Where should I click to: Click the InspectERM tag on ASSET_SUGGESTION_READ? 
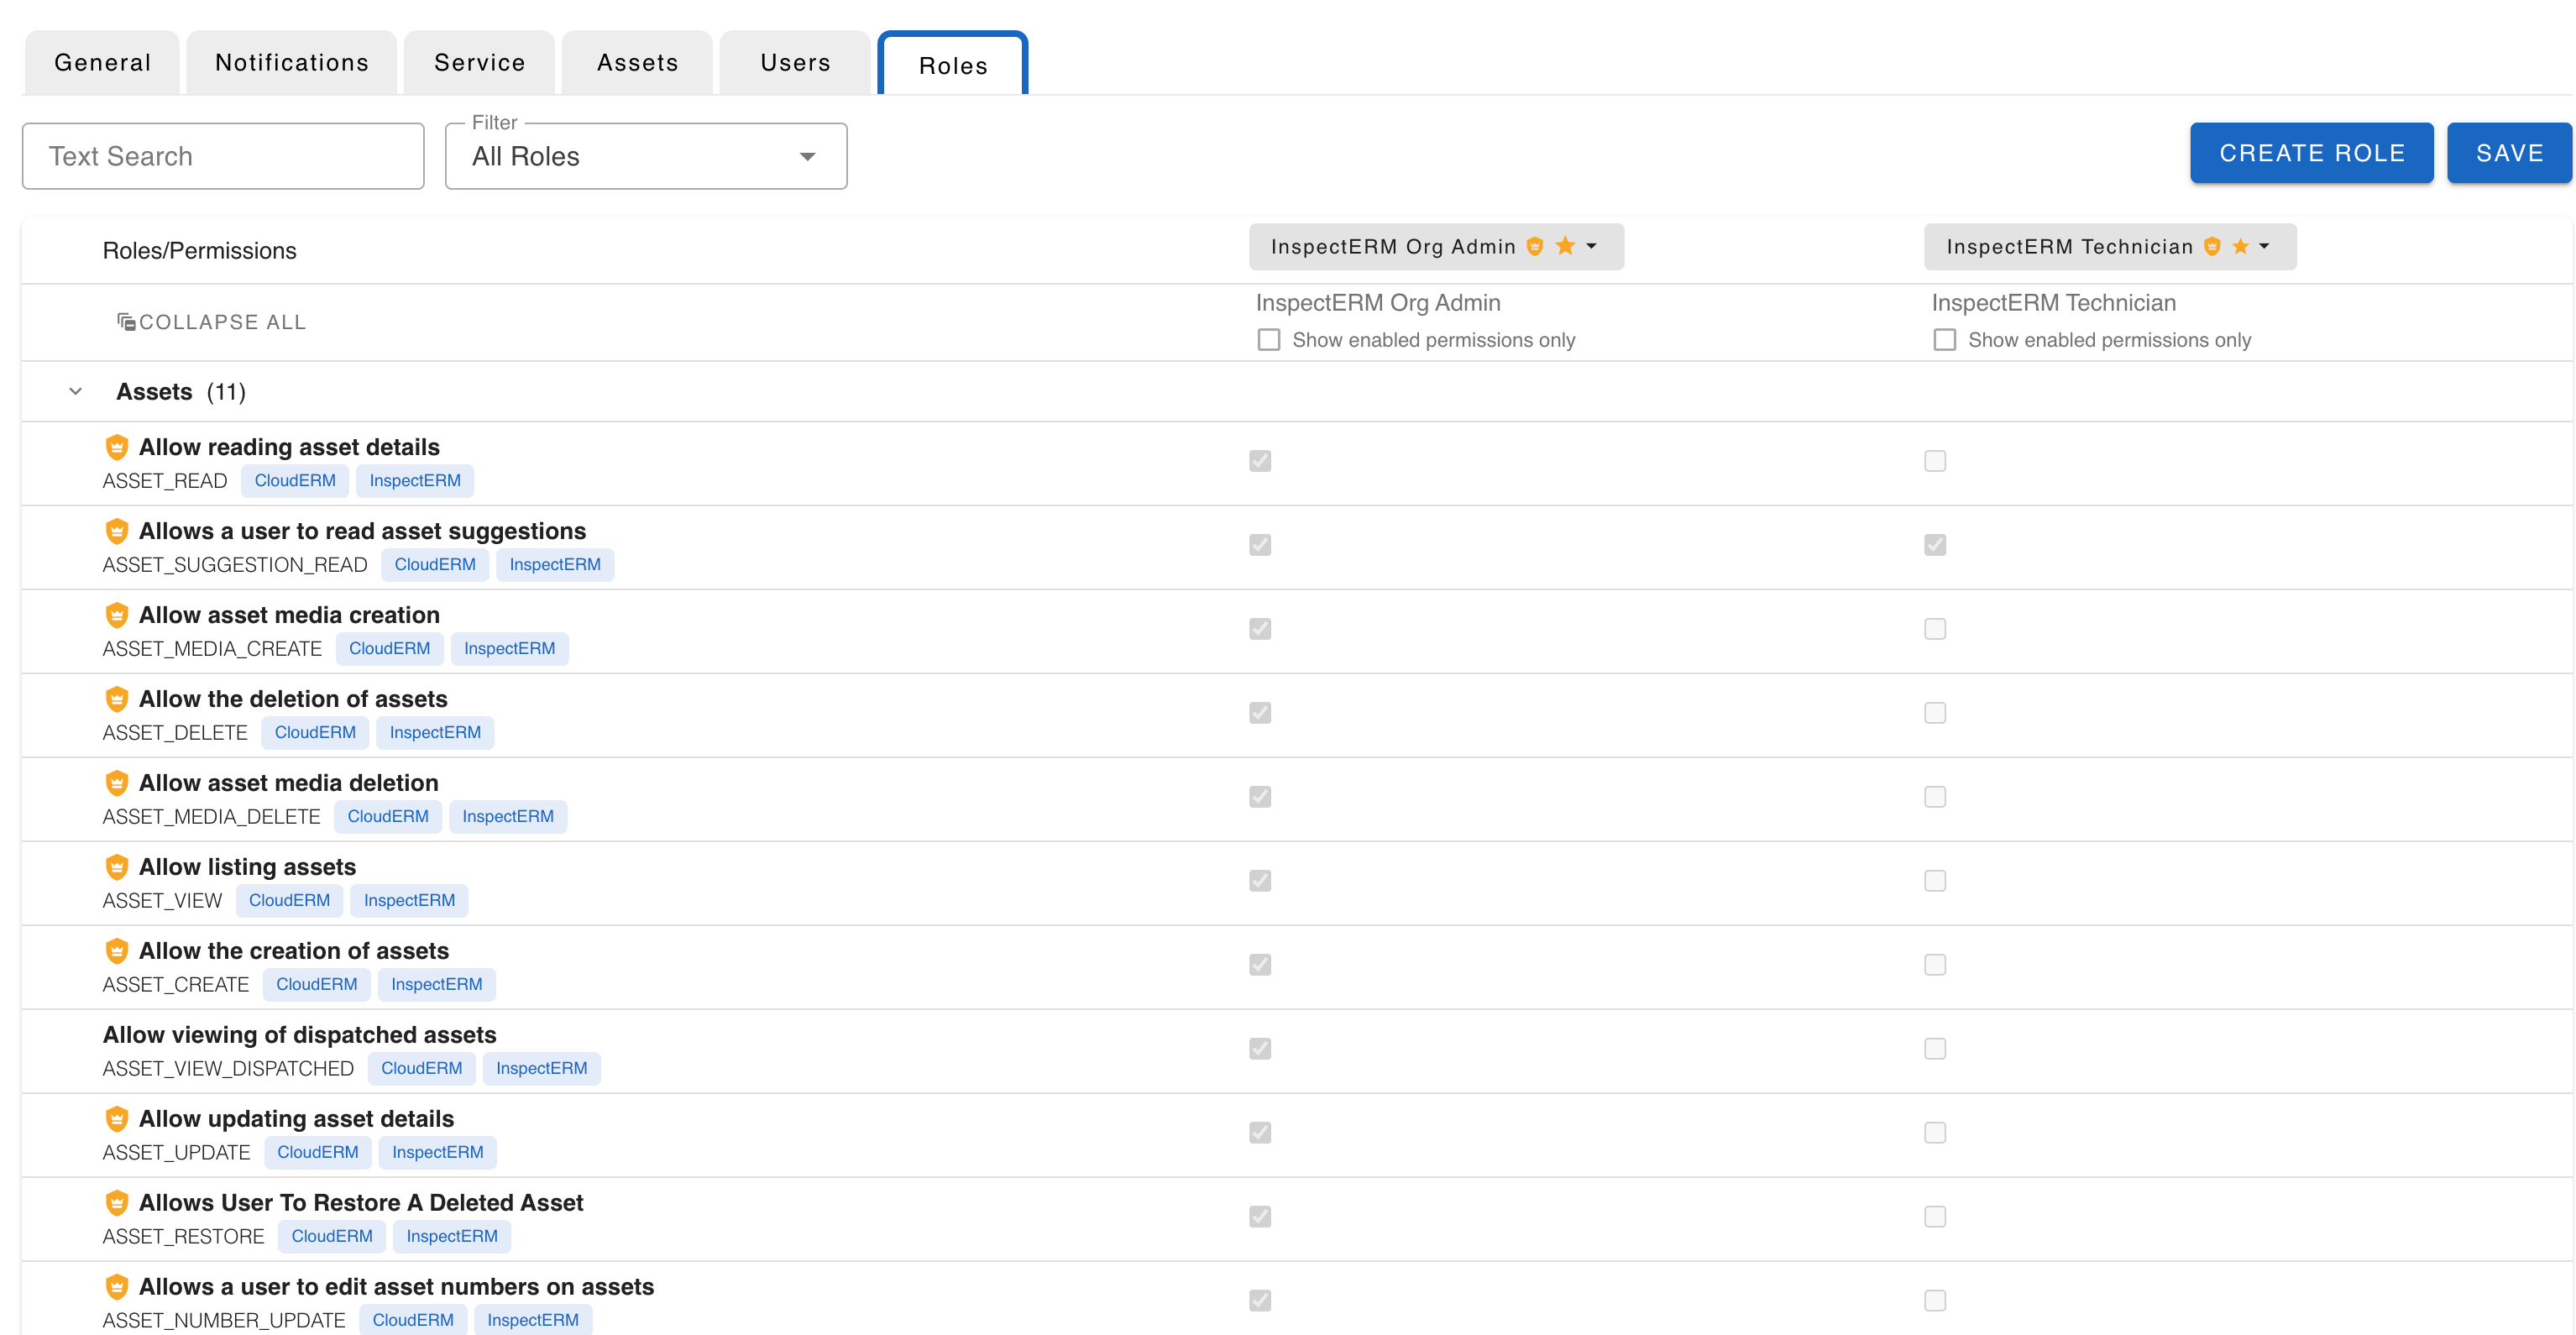(x=555, y=565)
